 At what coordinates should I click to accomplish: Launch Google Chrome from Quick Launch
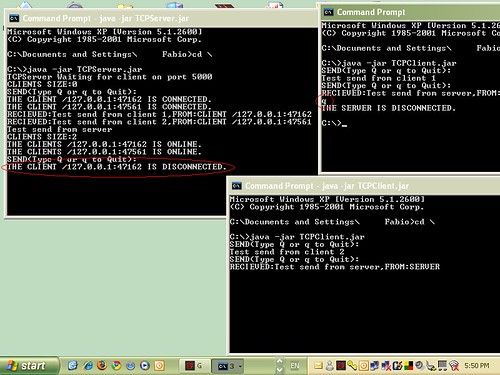[116, 366]
